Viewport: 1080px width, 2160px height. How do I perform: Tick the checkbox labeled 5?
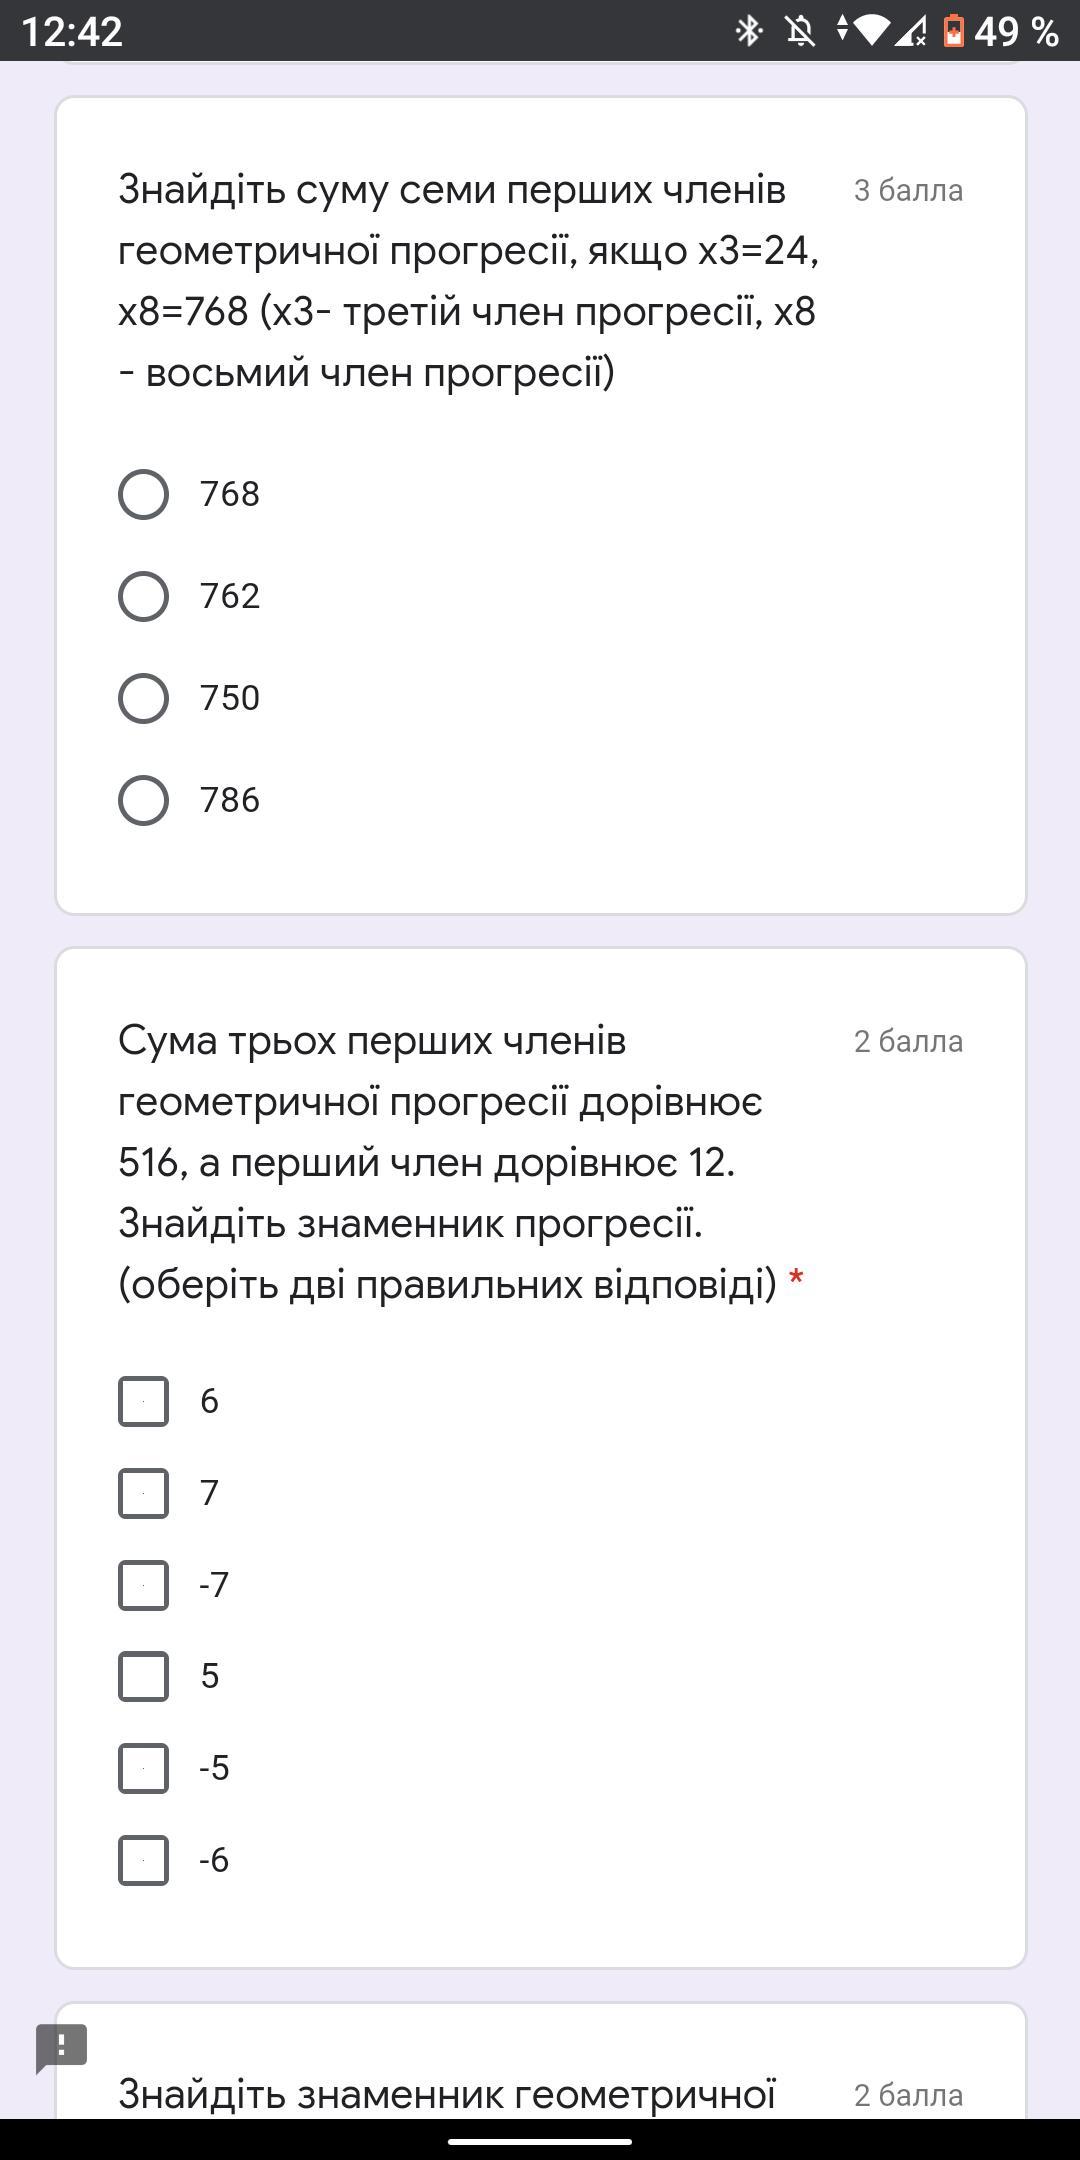(x=143, y=1677)
